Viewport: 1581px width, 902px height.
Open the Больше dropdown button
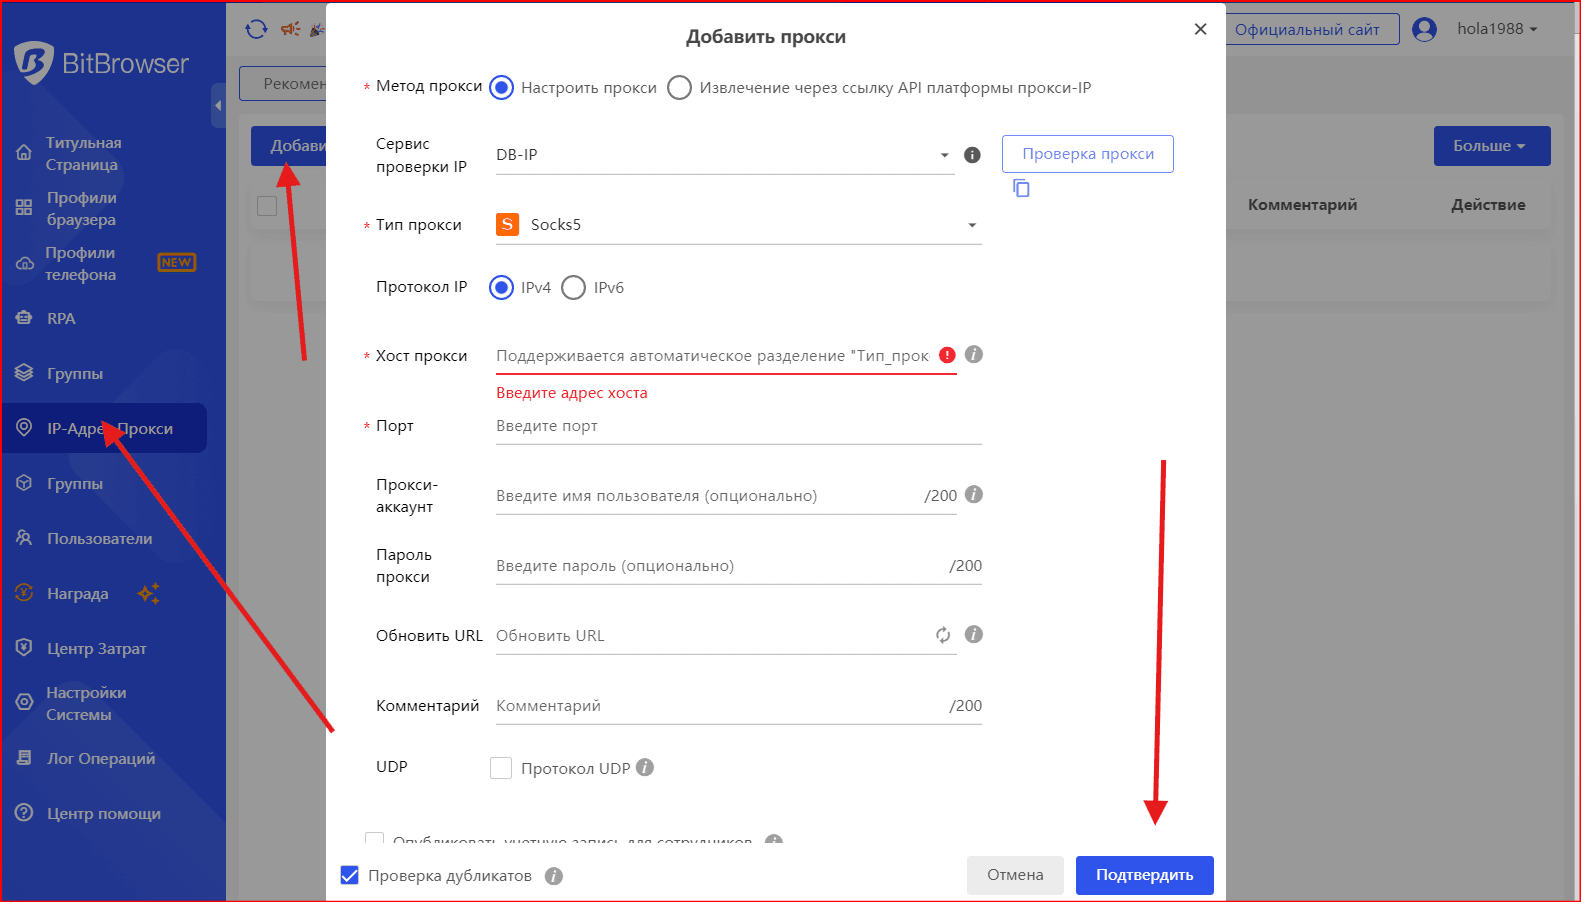pos(1491,146)
